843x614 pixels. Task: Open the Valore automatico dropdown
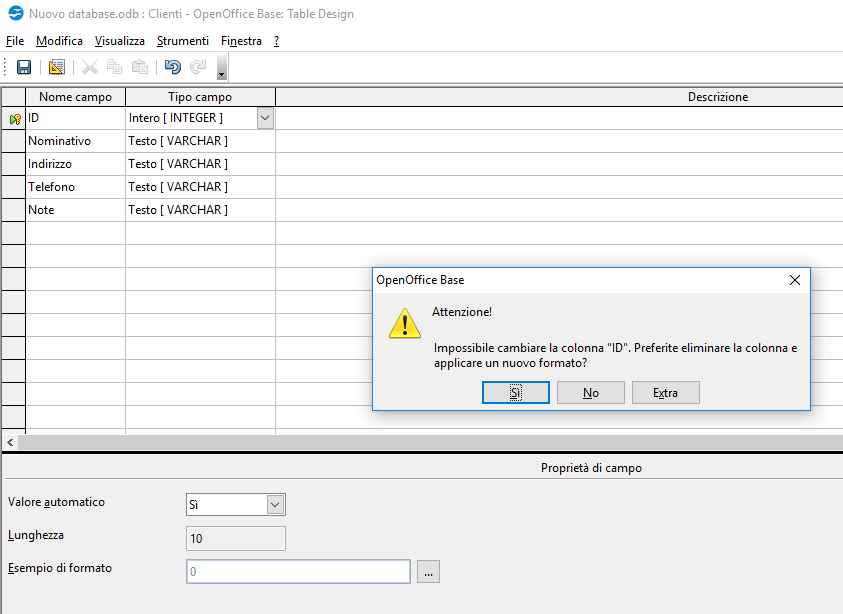[x=276, y=505]
